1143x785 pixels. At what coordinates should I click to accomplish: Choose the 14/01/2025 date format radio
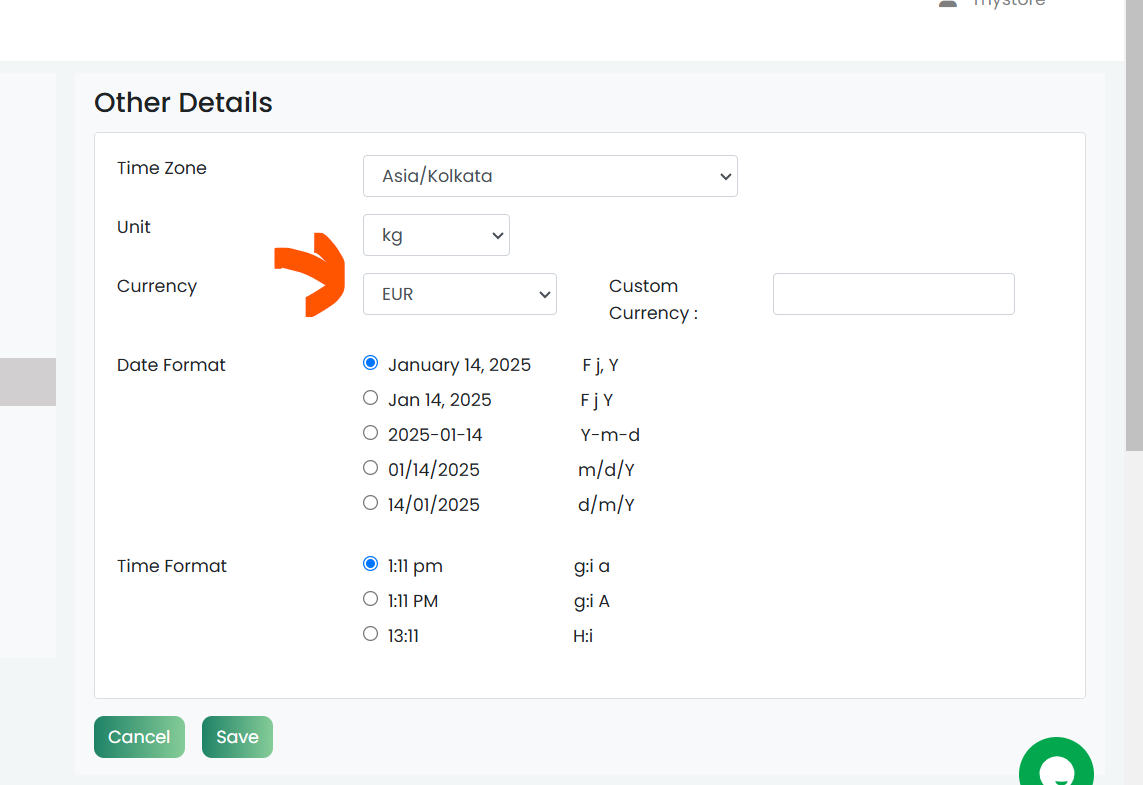(x=370, y=503)
